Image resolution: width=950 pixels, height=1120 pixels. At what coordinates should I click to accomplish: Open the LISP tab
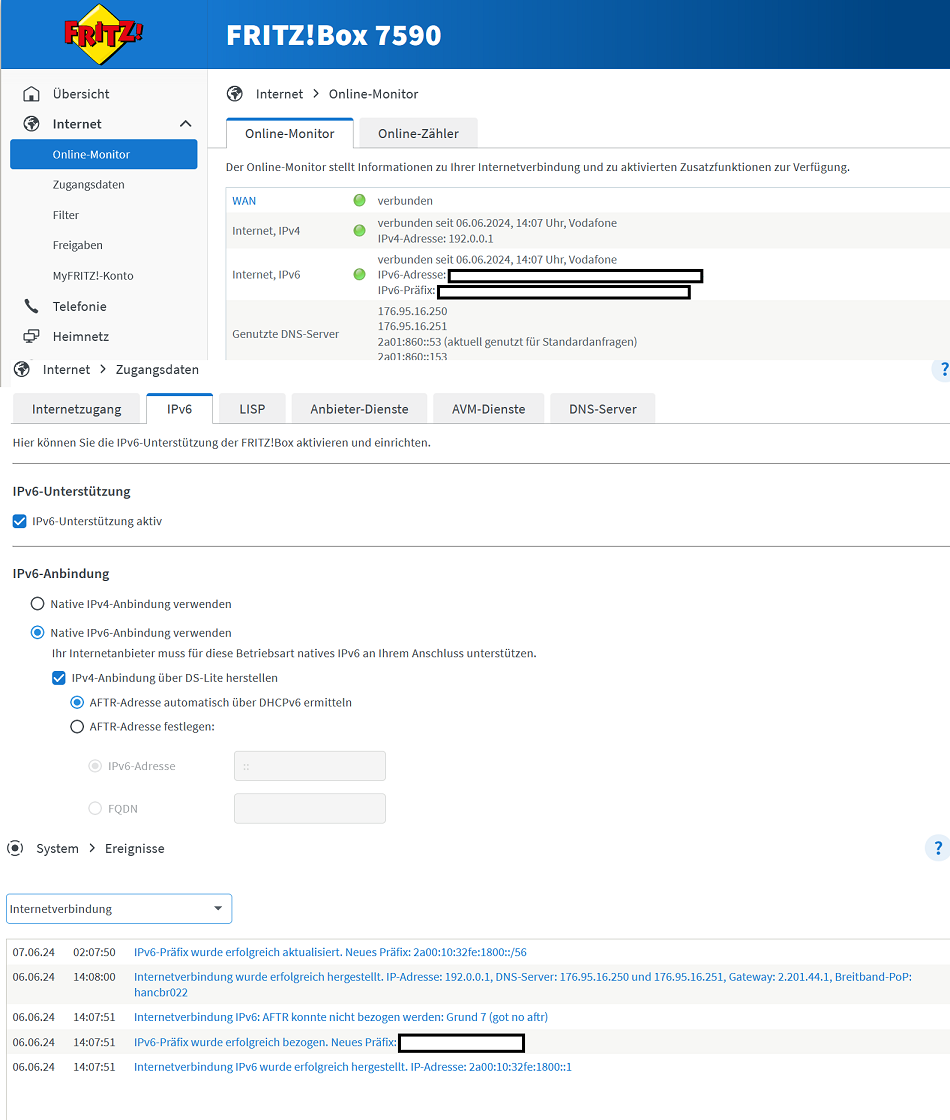tap(252, 409)
